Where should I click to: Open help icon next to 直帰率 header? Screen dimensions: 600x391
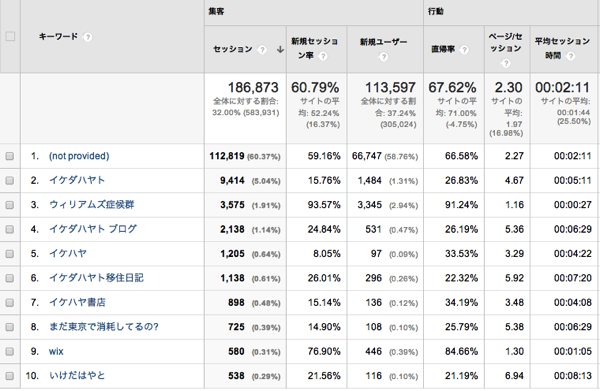click(x=464, y=50)
